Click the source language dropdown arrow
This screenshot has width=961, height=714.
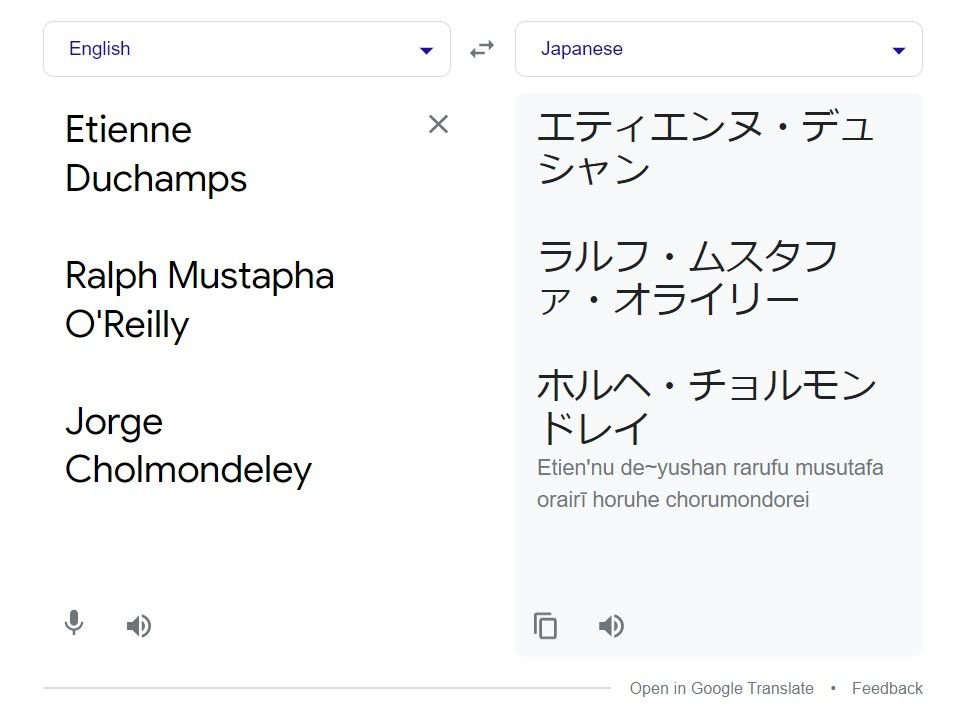click(x=426, y=49)
